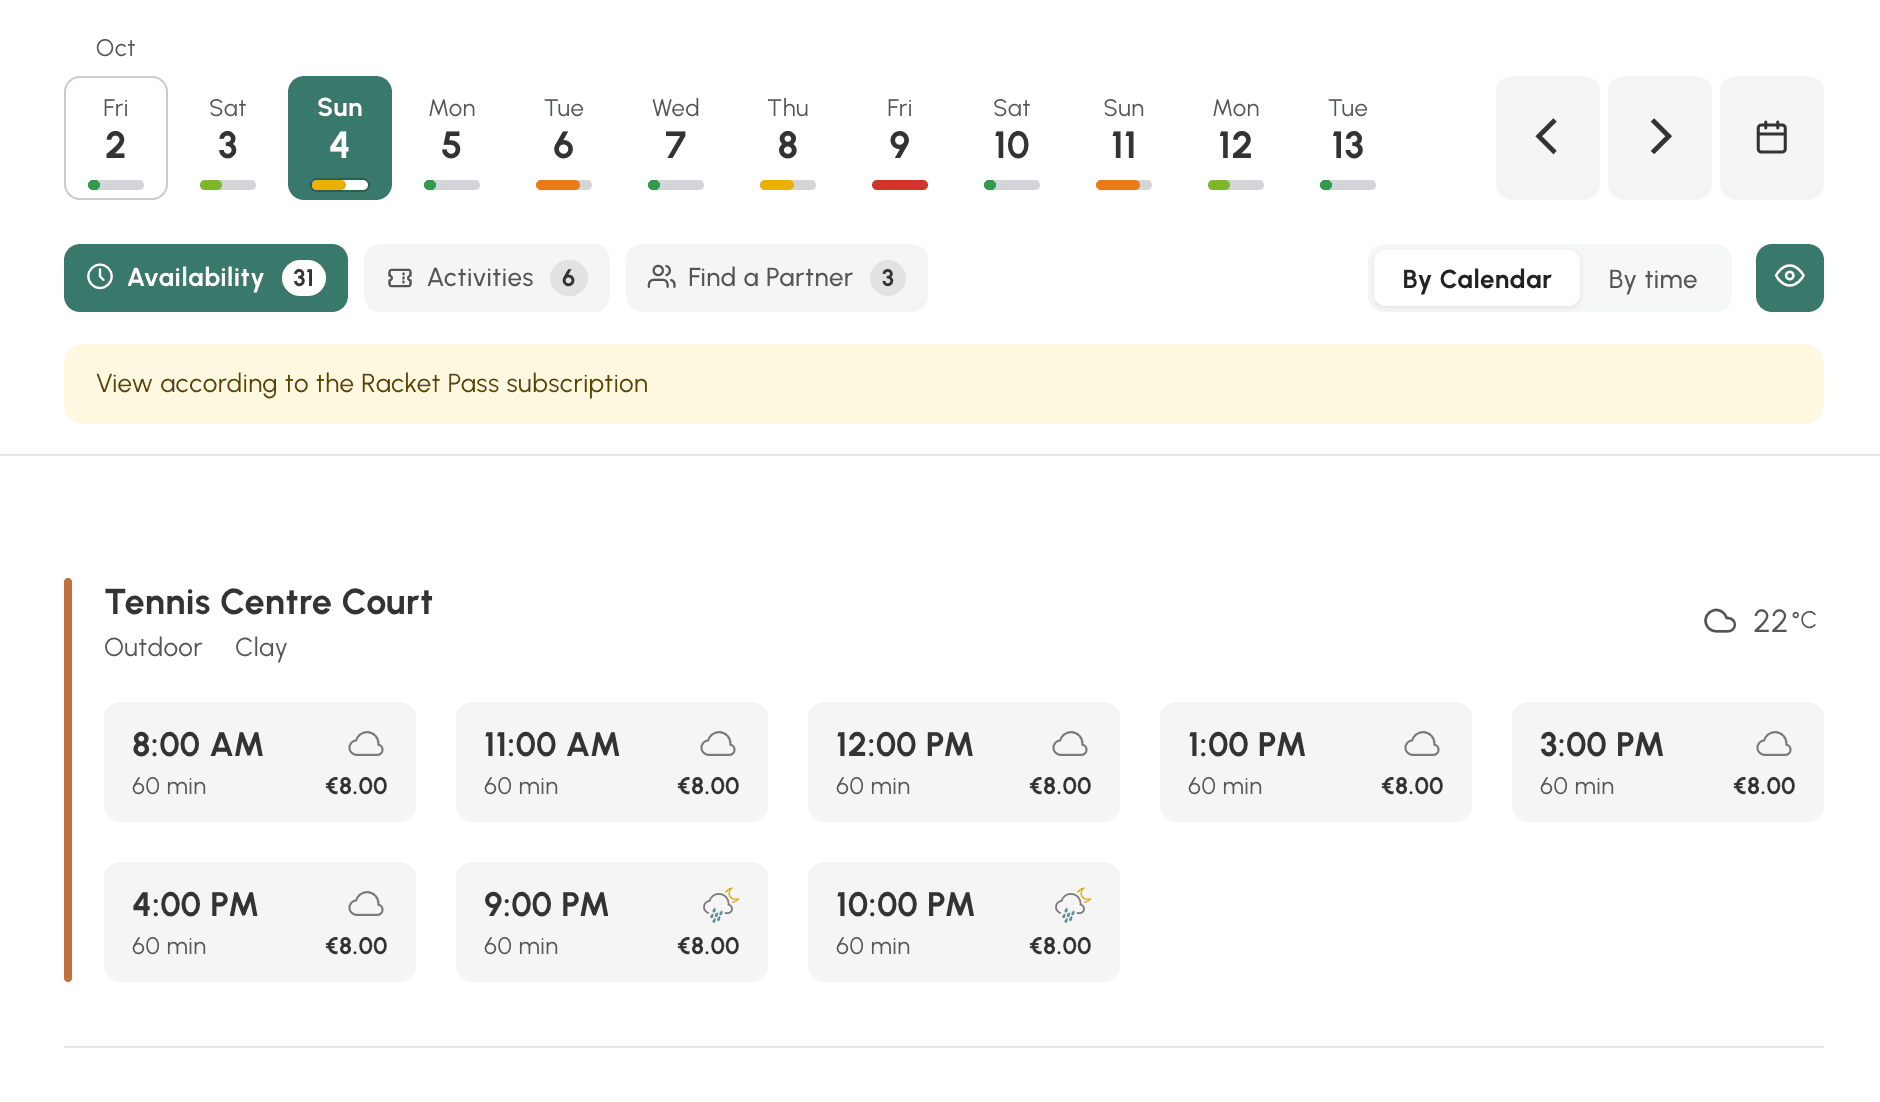Open the calendar date picker
1880x1102 pixels.
(1771, 138)
